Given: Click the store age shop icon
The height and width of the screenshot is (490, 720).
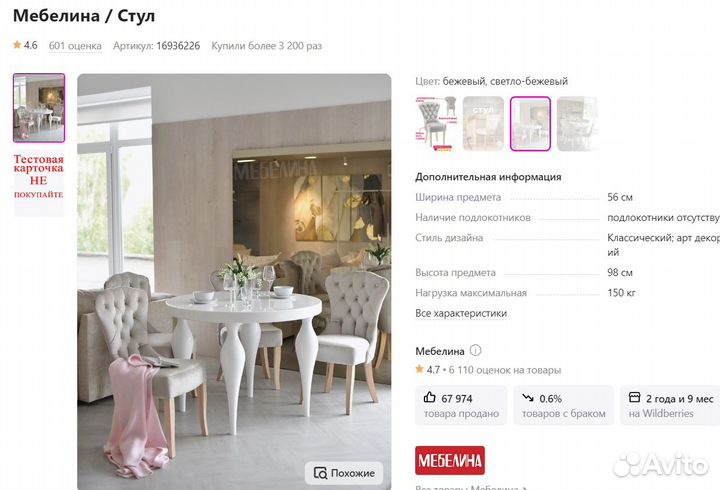Looking at the screenshot, I should point(634,397).
